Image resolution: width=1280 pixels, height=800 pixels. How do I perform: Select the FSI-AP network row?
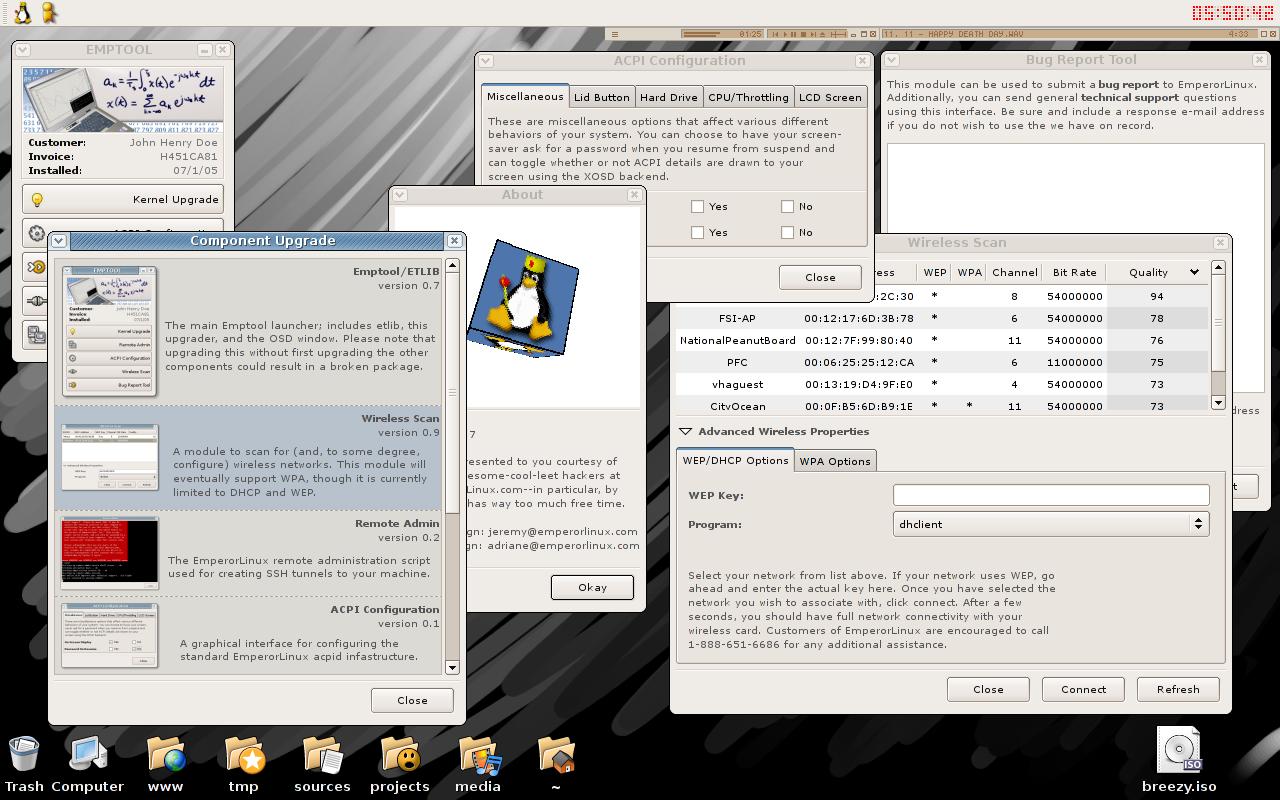pos(942,318)
